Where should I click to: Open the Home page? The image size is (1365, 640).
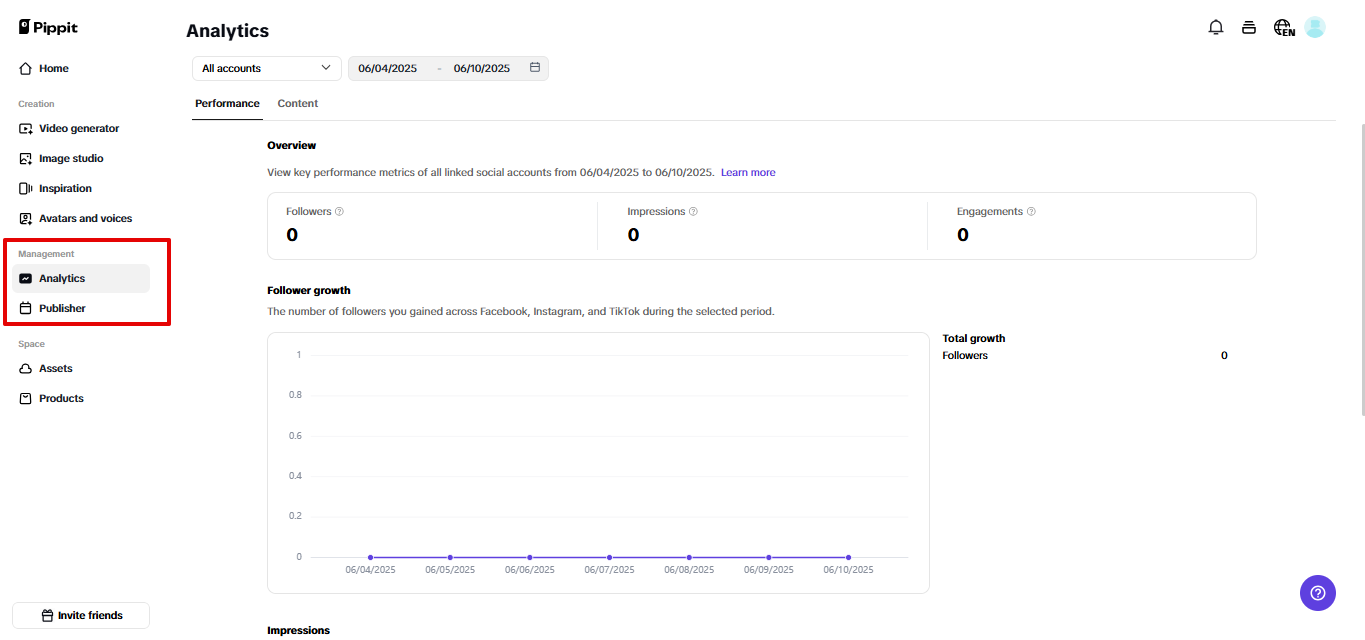click(54, 68)
